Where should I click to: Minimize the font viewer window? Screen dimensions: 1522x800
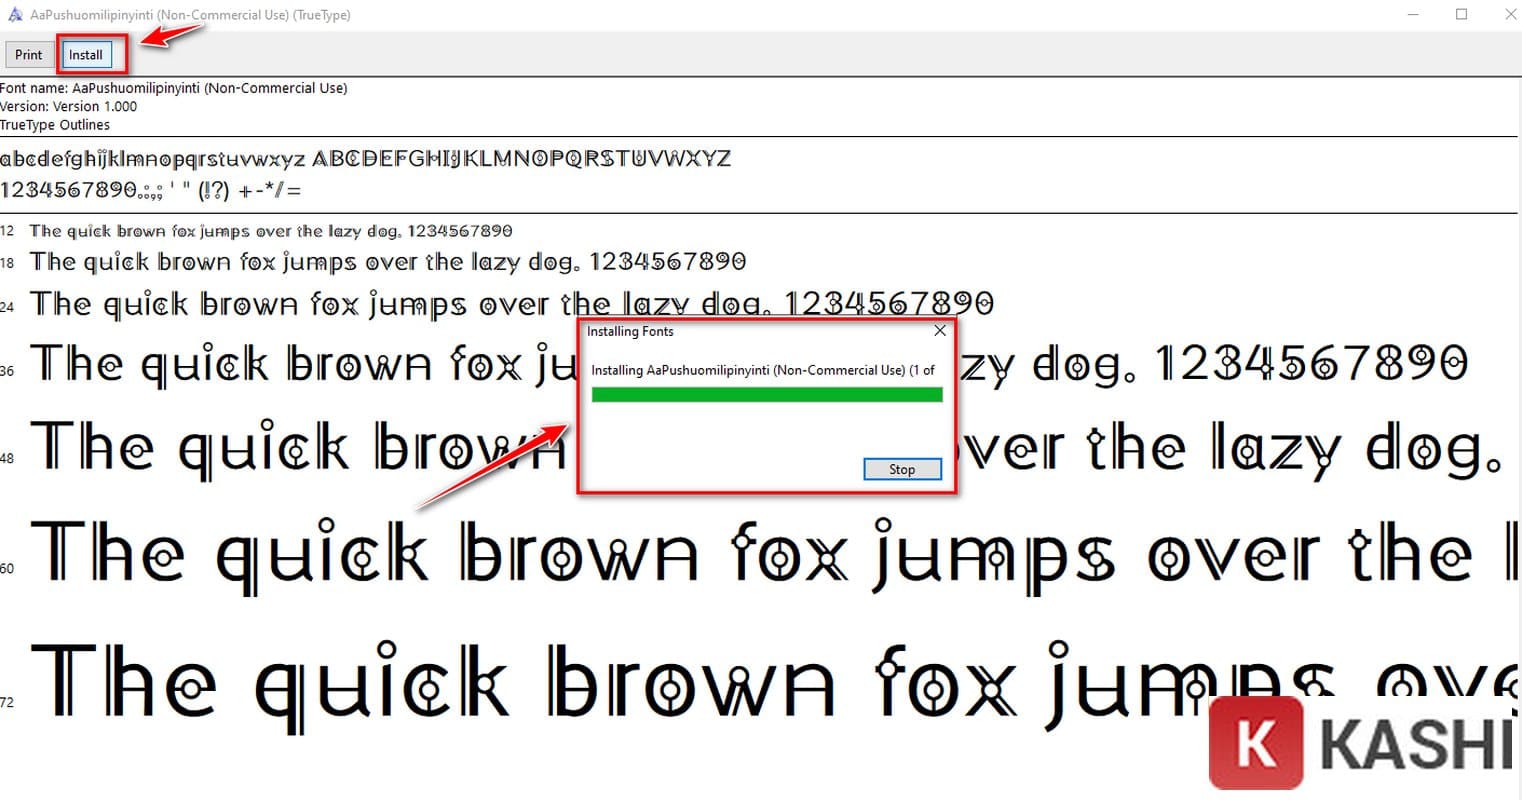[1413, 15]
